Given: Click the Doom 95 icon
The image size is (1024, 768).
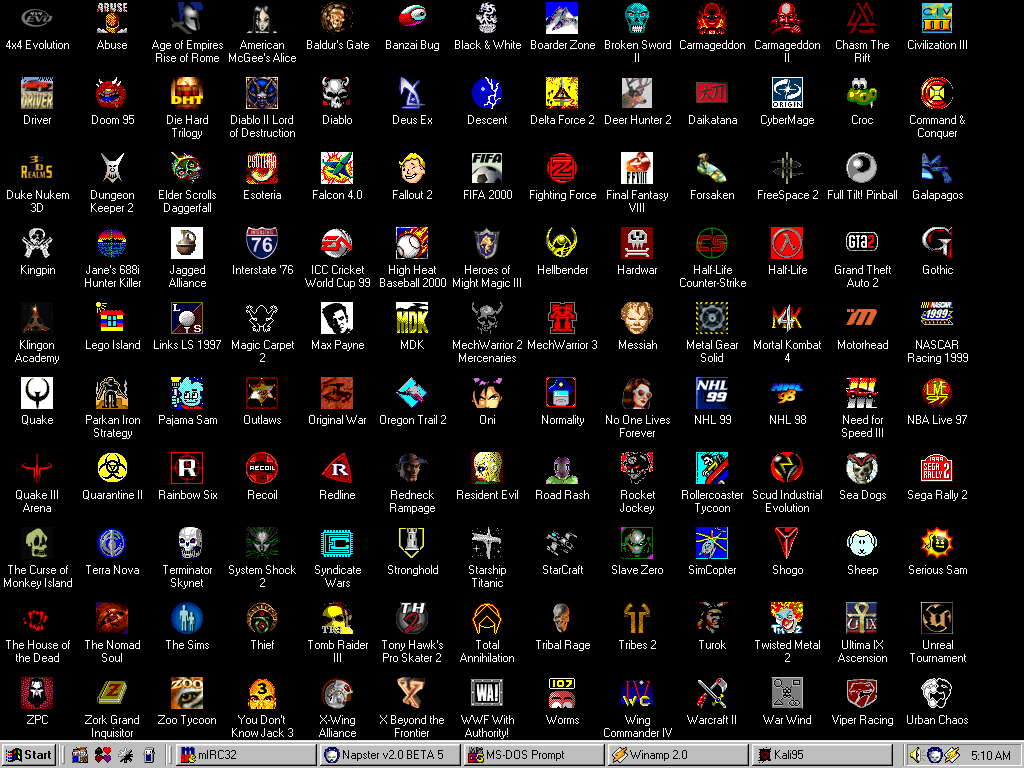Looking at the screenshot, I should [112, 93].
